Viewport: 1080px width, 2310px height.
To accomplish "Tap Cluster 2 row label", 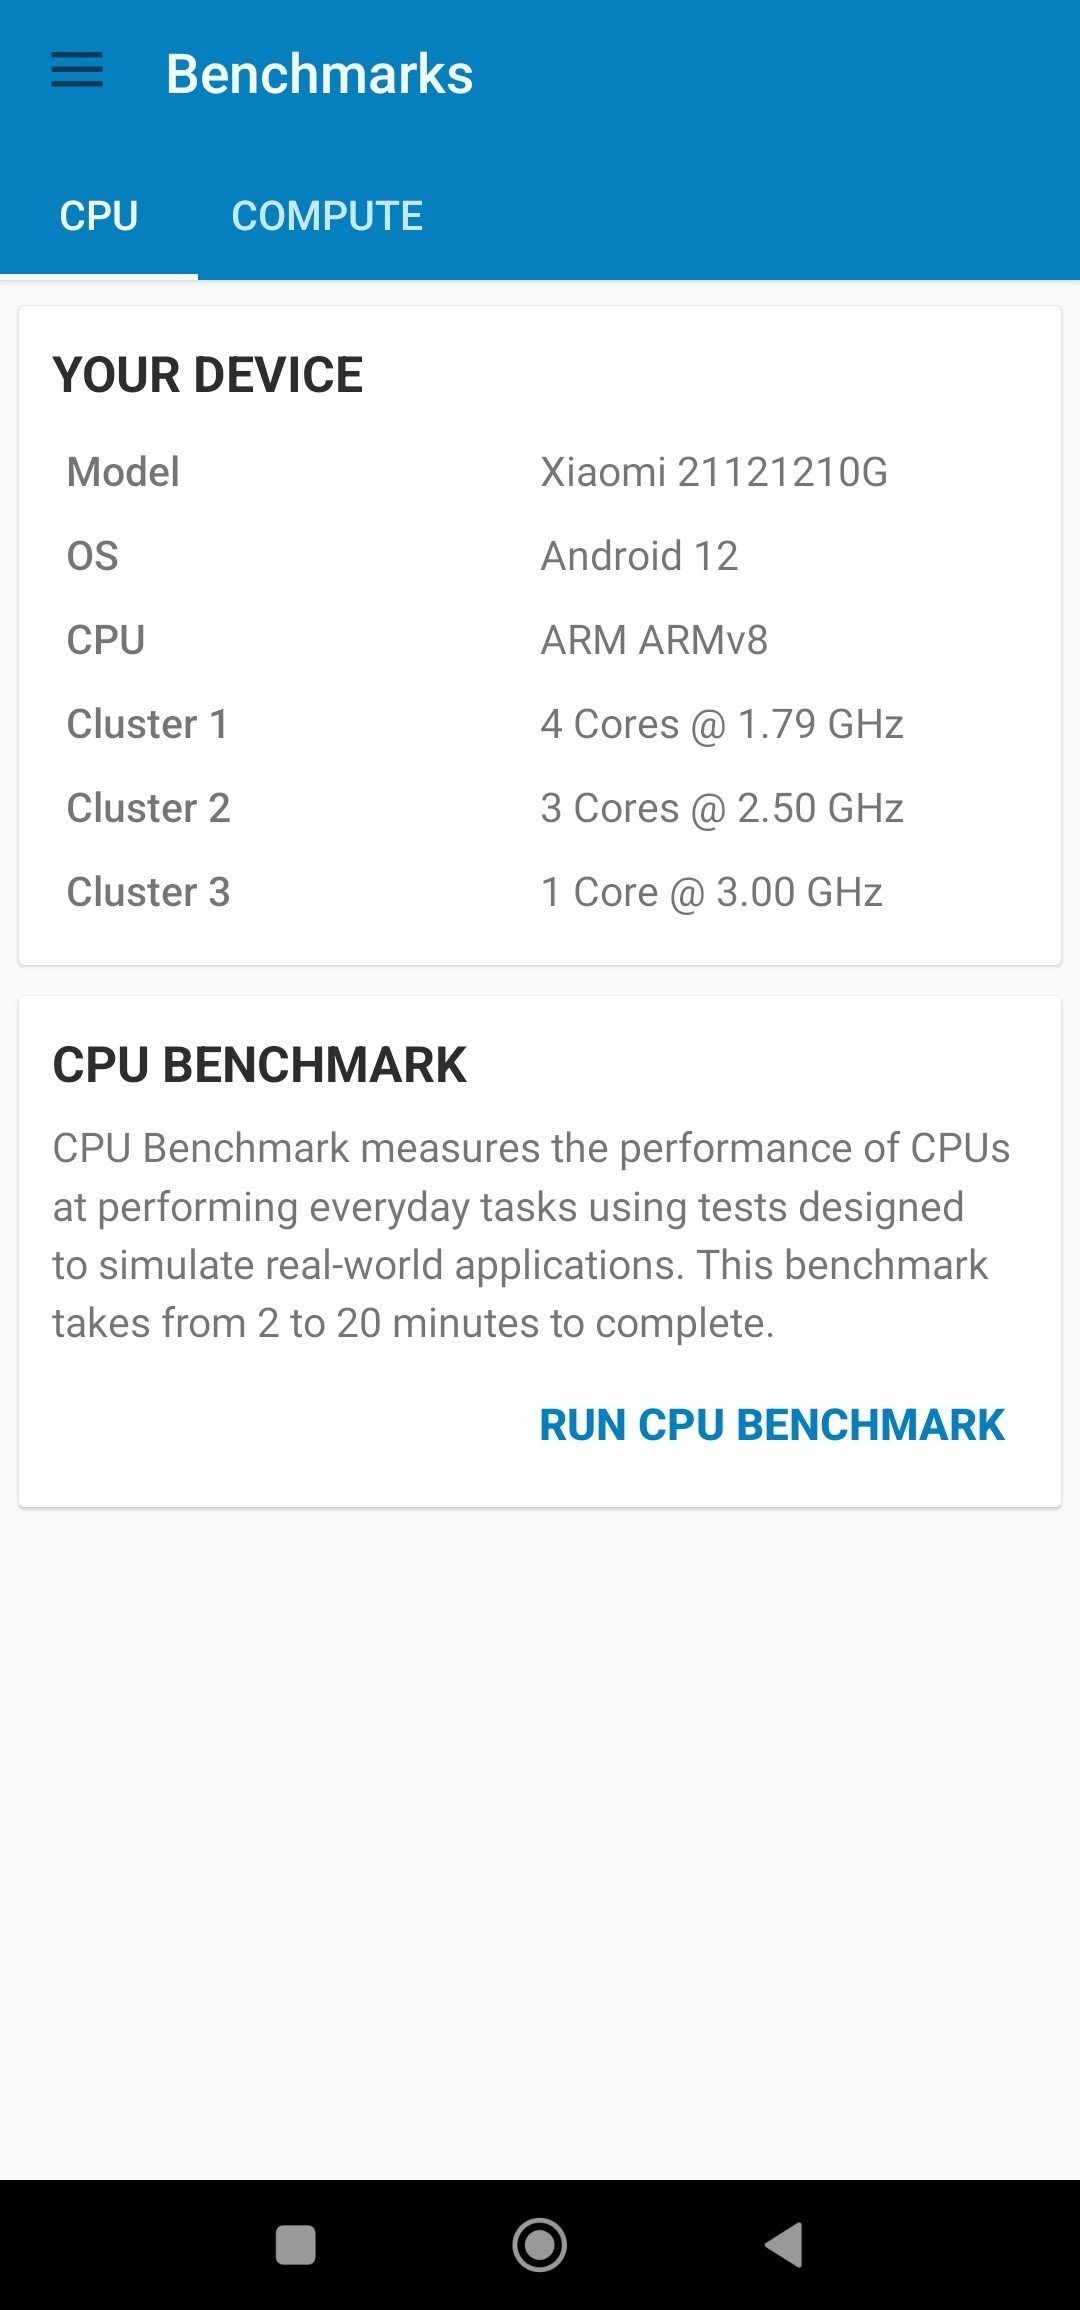I will click(x=149, y=808).
